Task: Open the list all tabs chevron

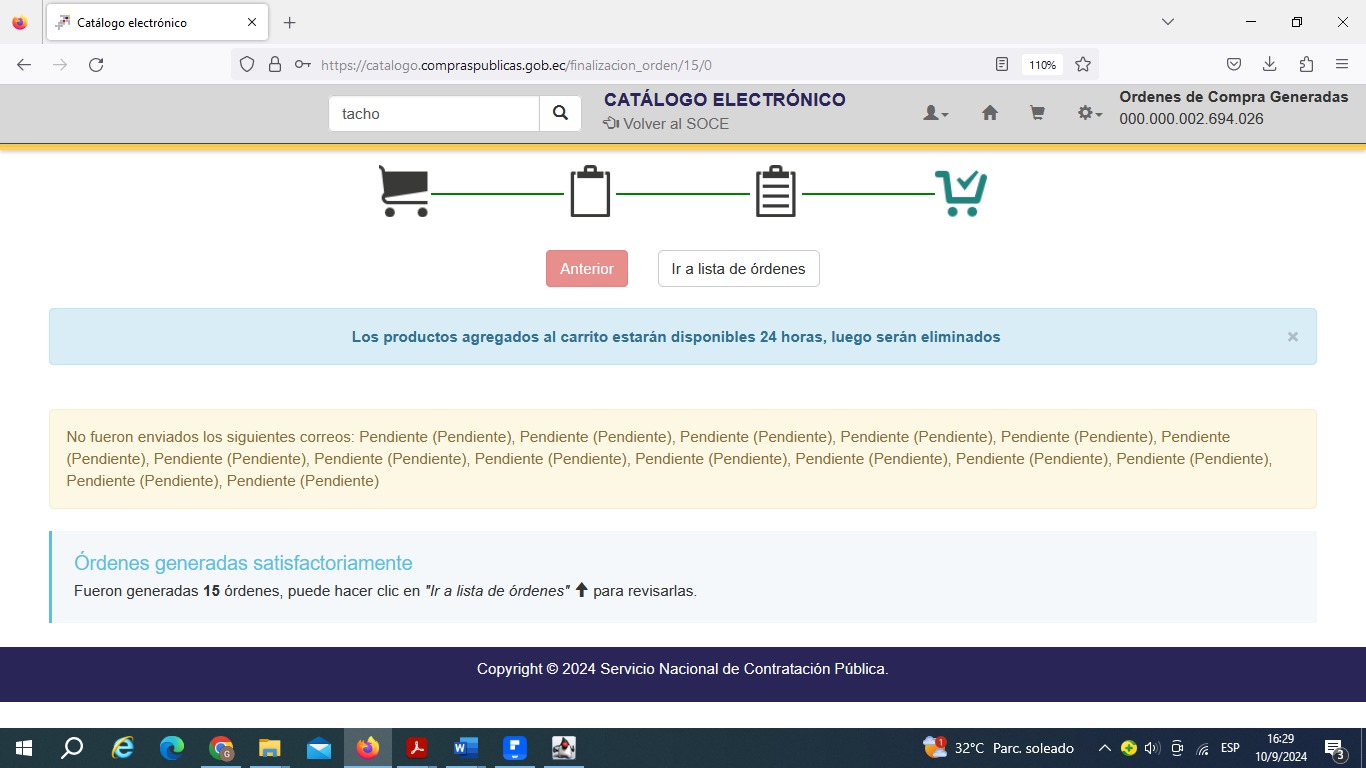Action: [x=1167, y=22]
